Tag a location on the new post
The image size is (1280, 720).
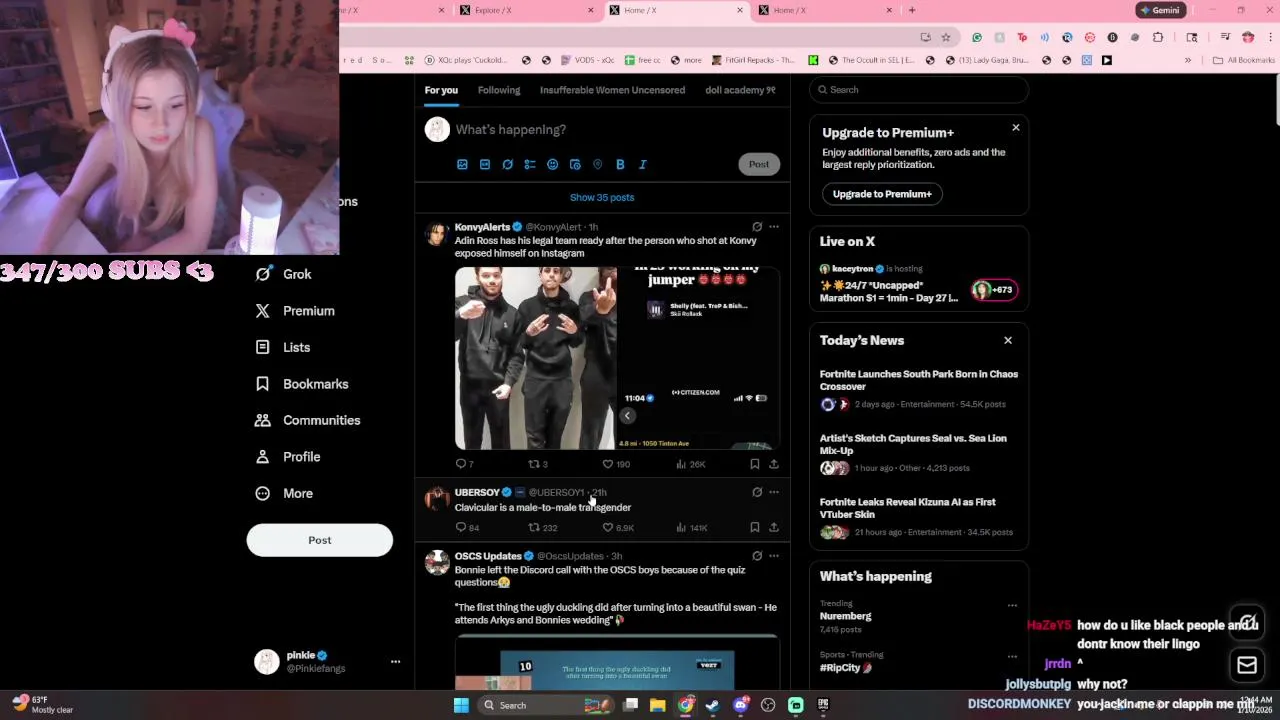pyautogui.click(x=597, y=164)
